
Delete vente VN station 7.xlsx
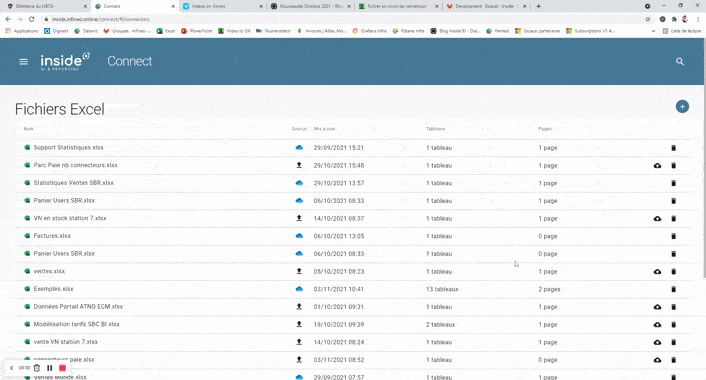674,342
